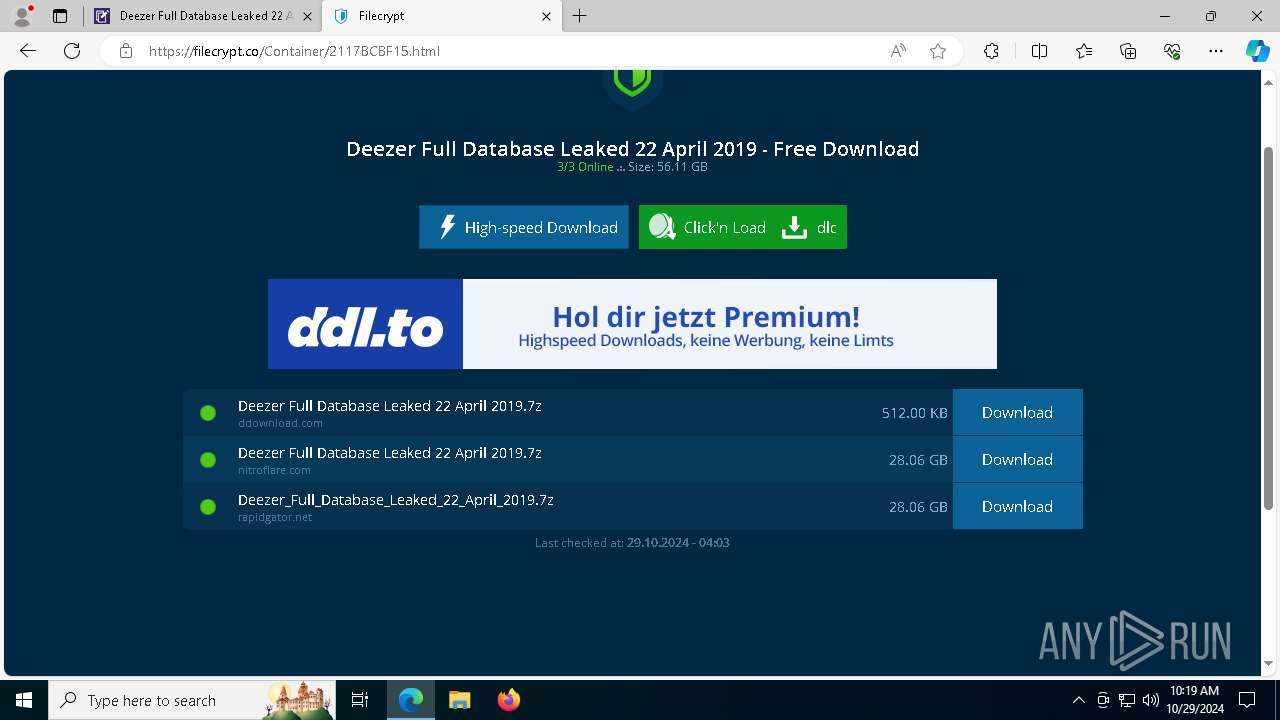
Task: Open Microsoft Edge from taskbar
Action: pos(411,700)
